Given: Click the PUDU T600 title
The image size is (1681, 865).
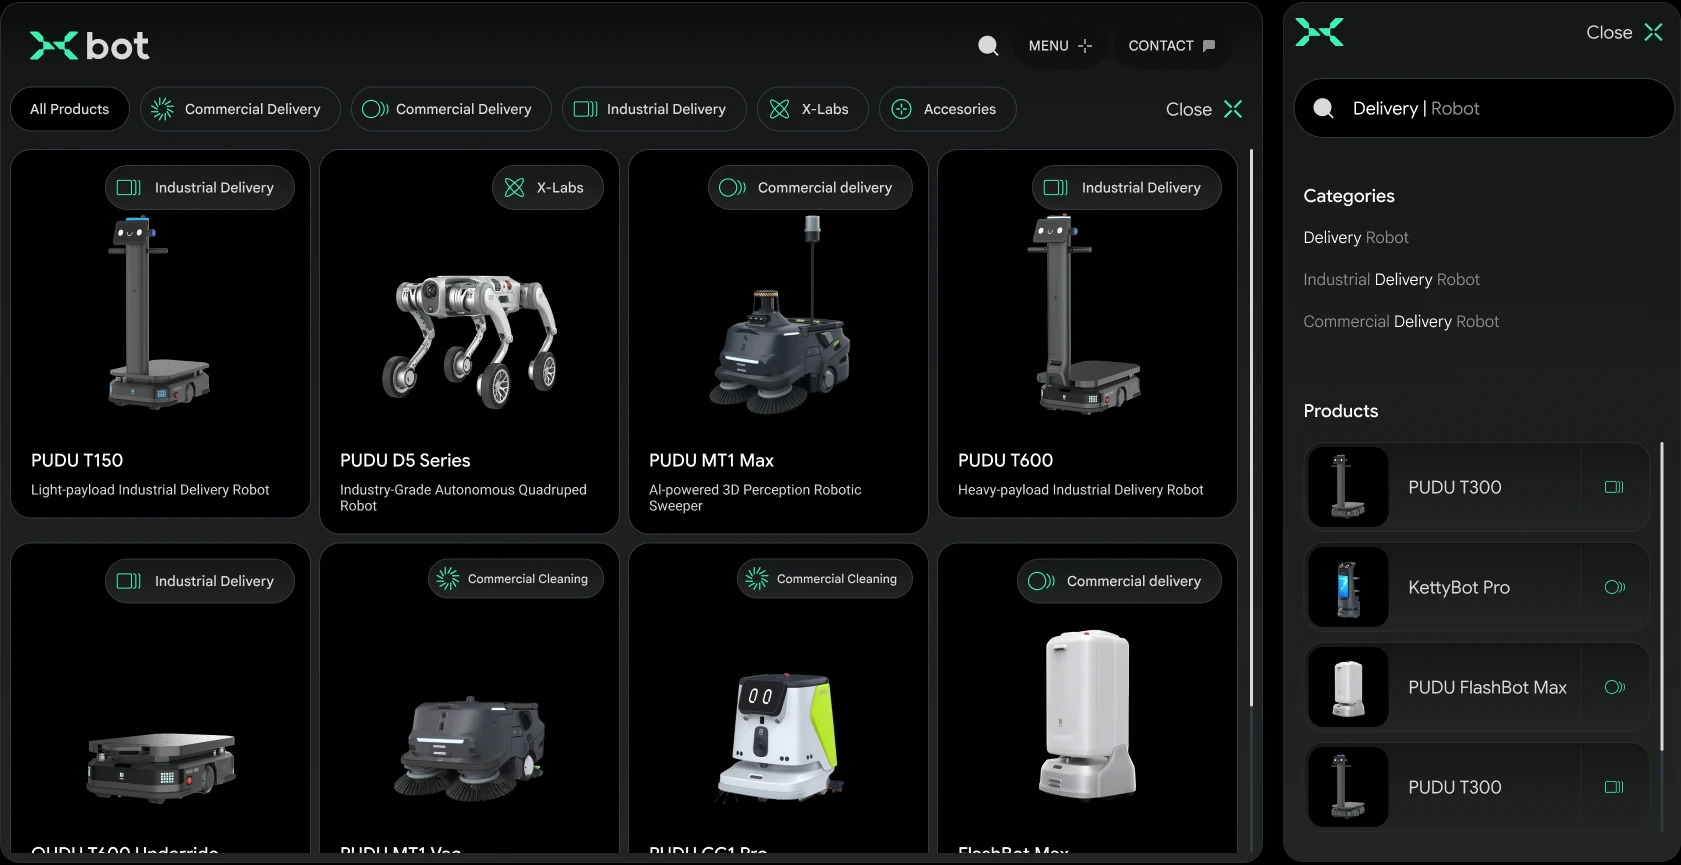Looking at the screenshot, I should coord(1006,460).
